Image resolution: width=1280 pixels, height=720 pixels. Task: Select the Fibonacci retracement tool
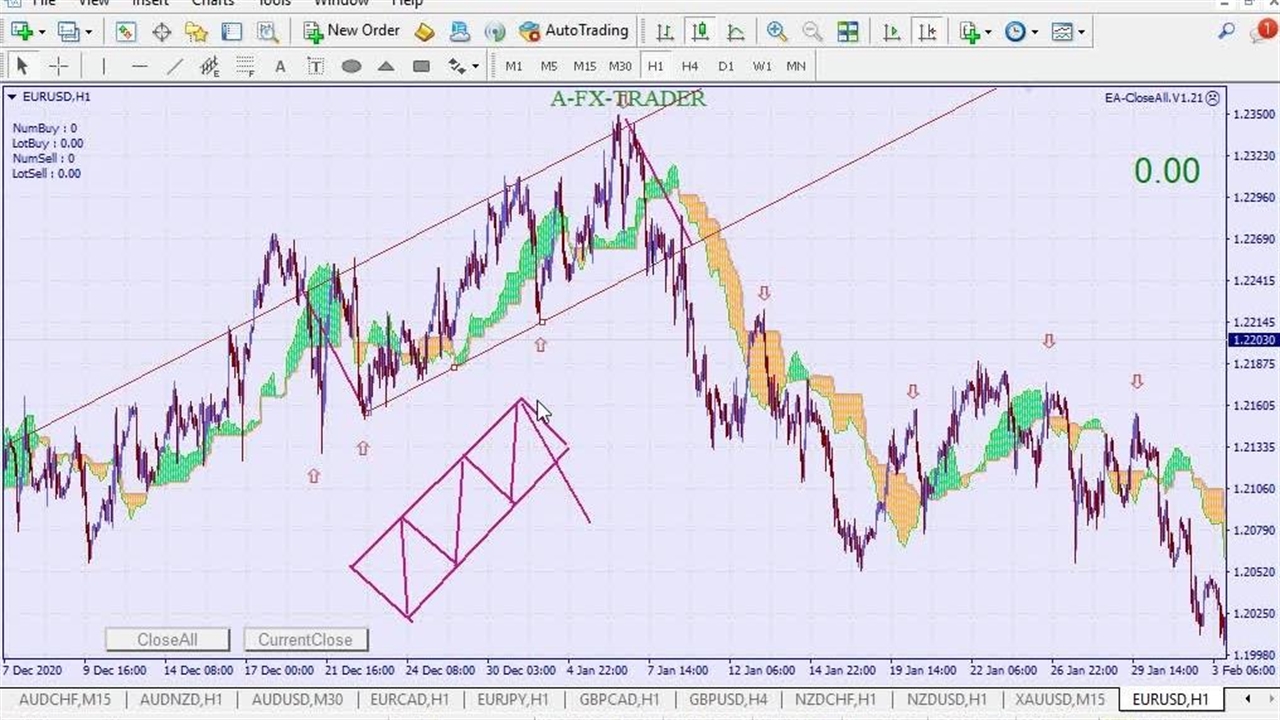[x=245, y=66]
